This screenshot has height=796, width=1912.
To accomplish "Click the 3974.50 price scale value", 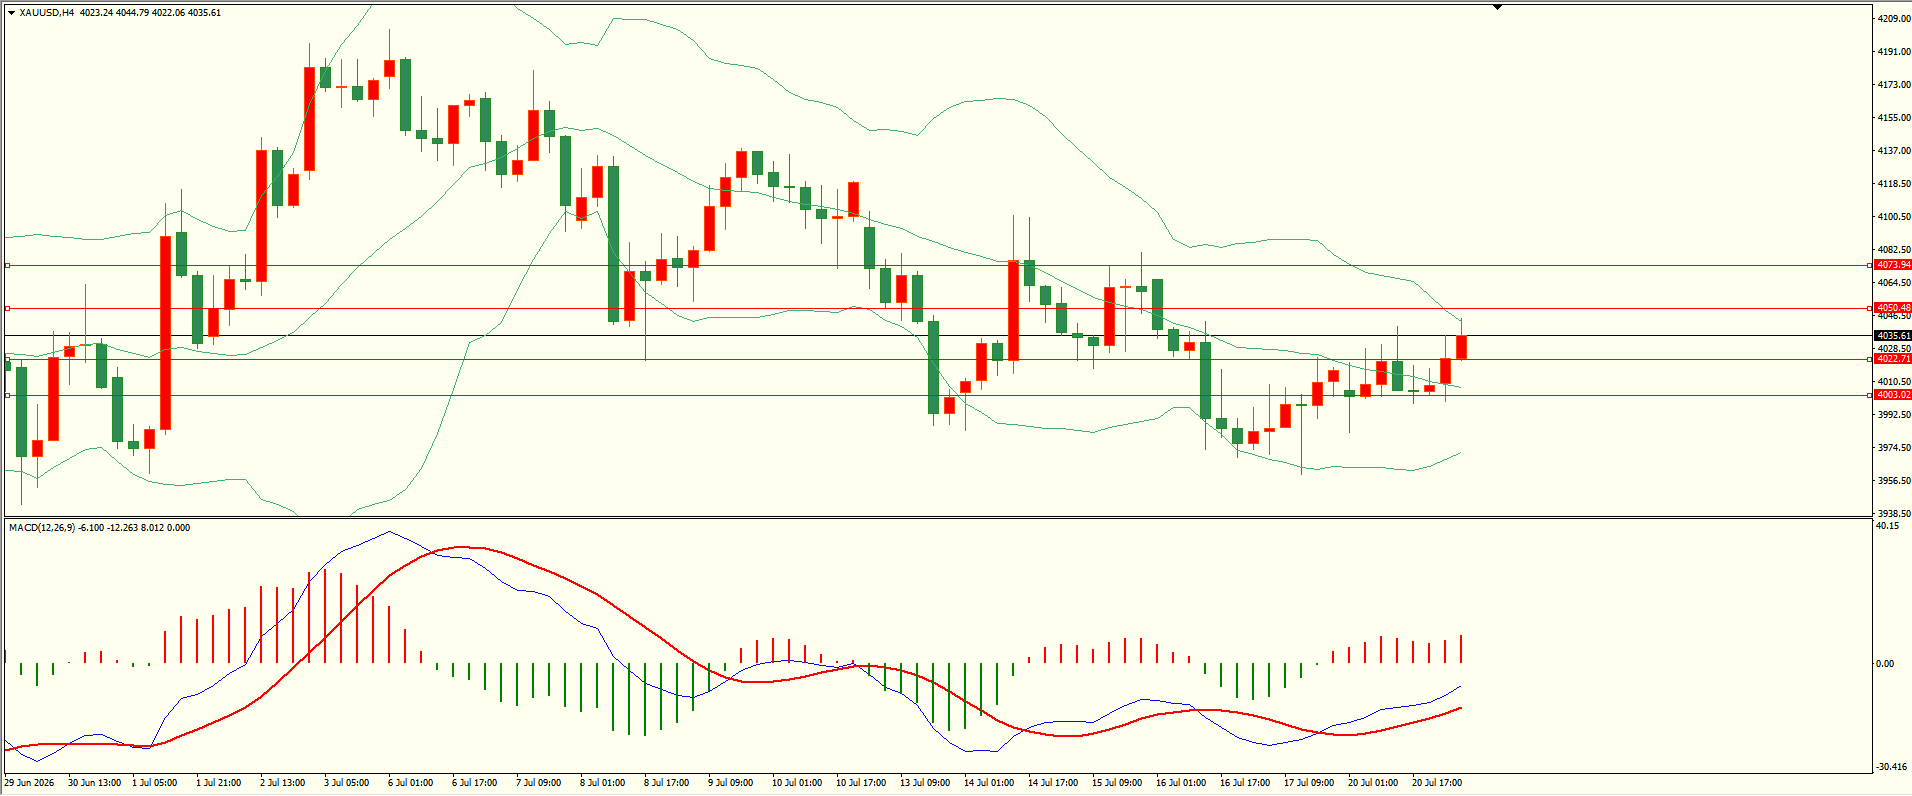I will click(1894, 448).
